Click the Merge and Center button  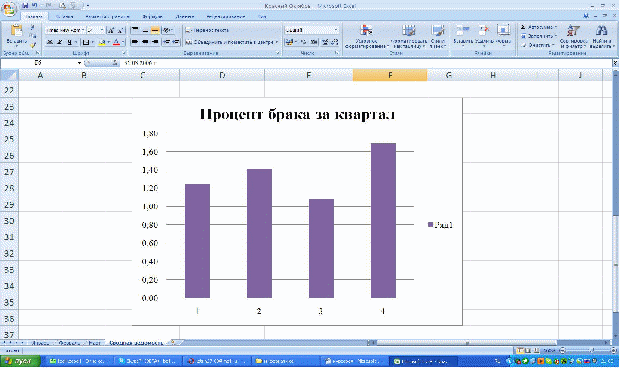point(231,42)
